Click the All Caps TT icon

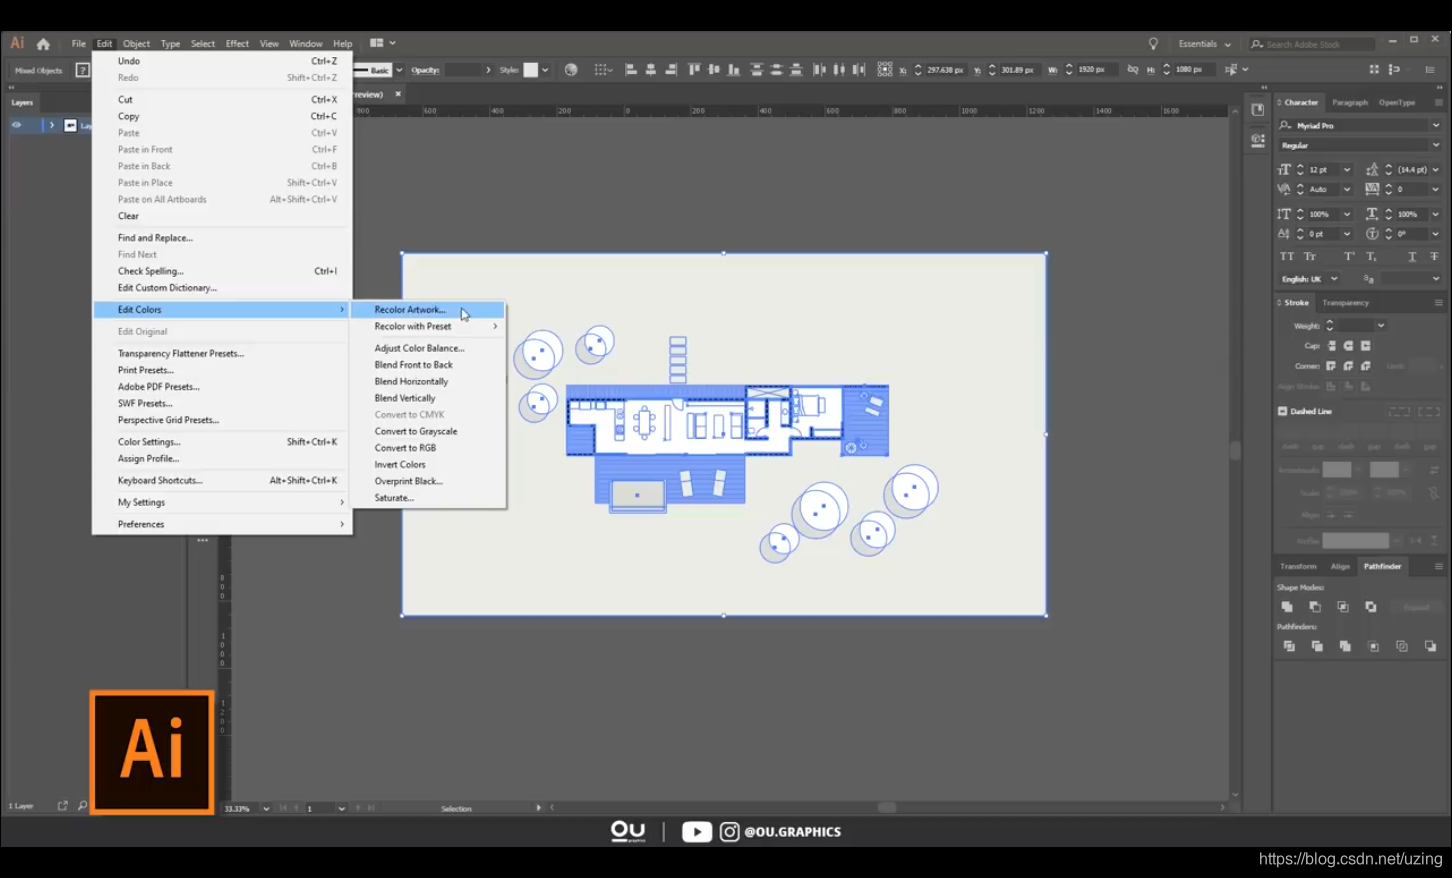click(x=1287, y=257)
